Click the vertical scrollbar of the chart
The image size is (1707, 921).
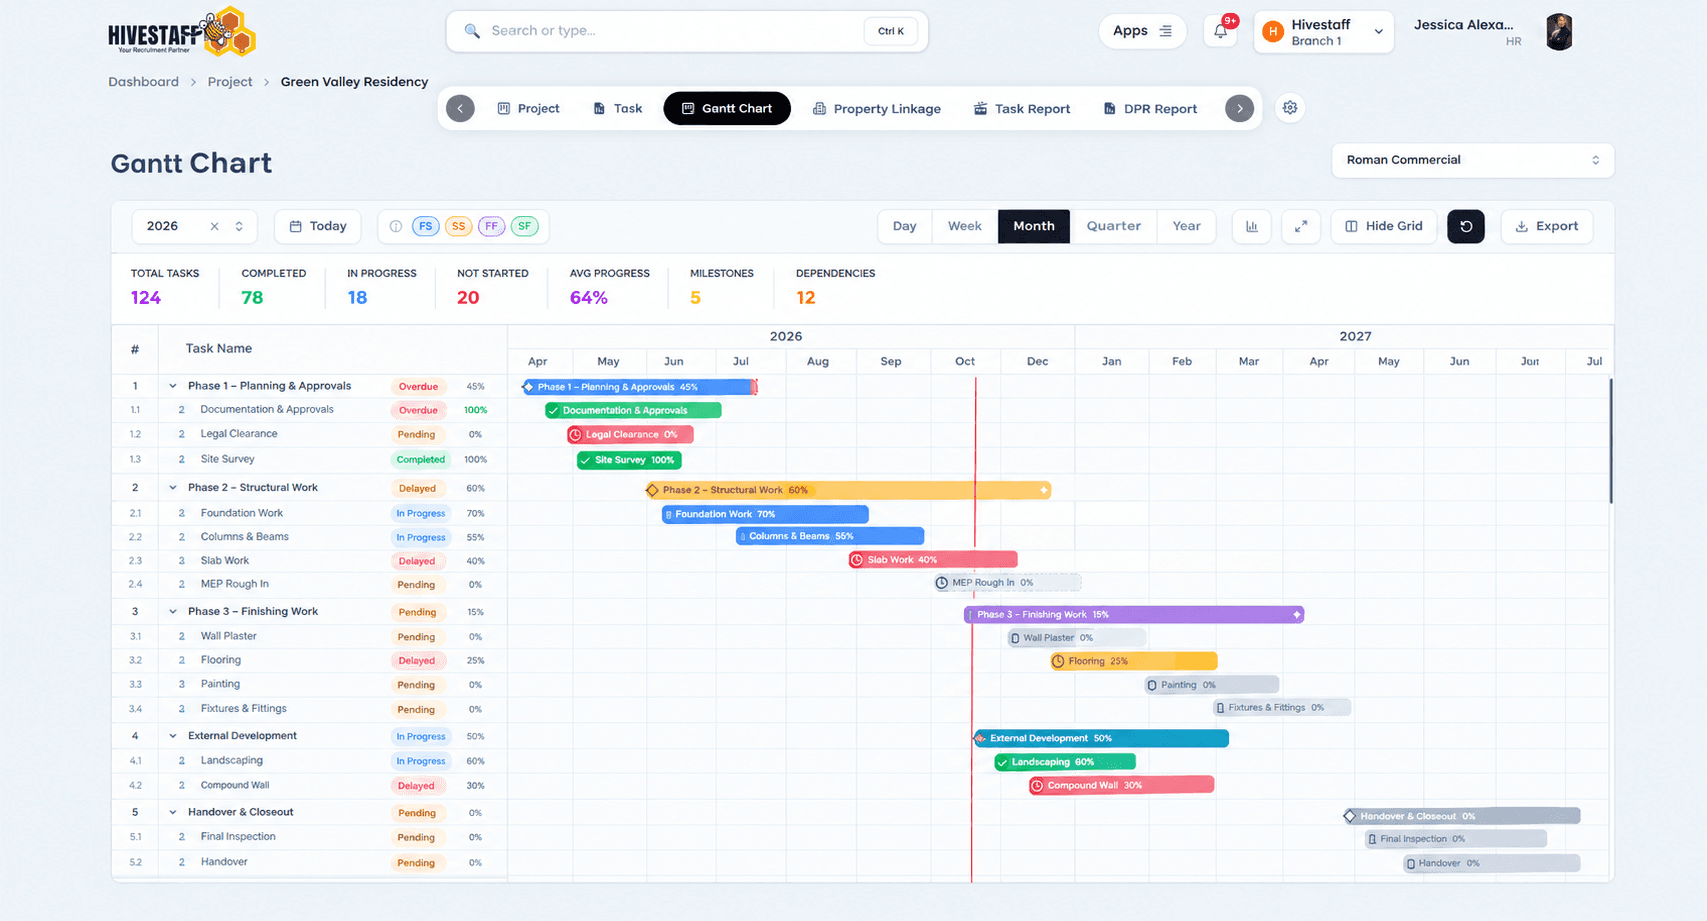[x=1610, y=441]
